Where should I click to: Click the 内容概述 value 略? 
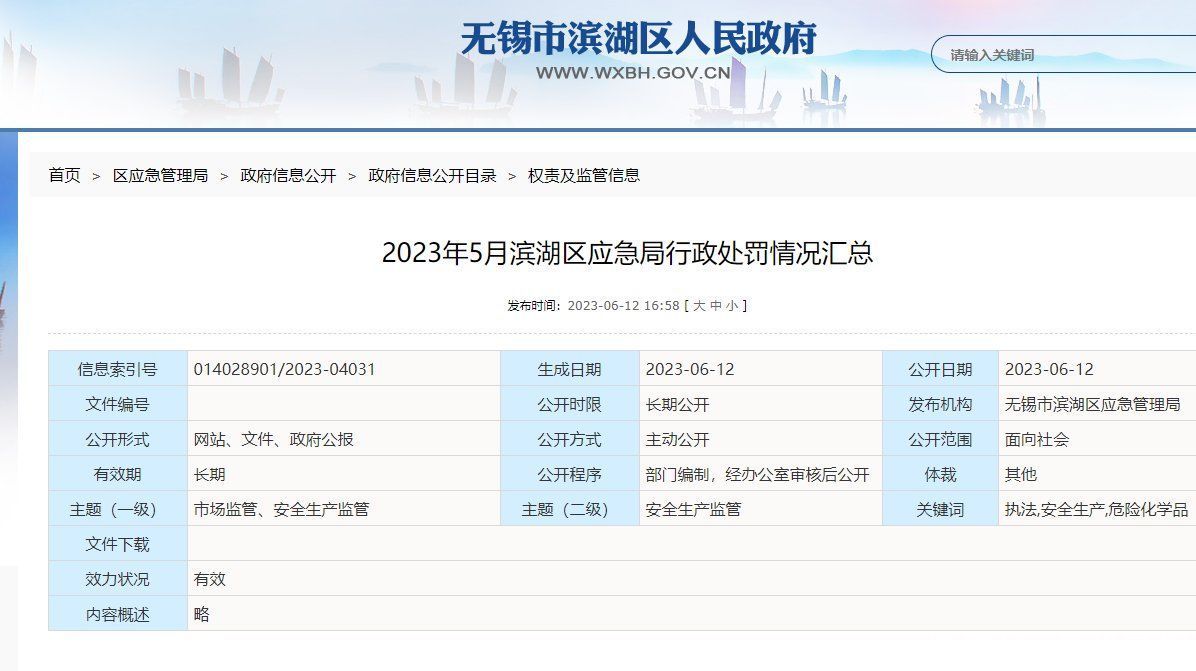[201, 615]
